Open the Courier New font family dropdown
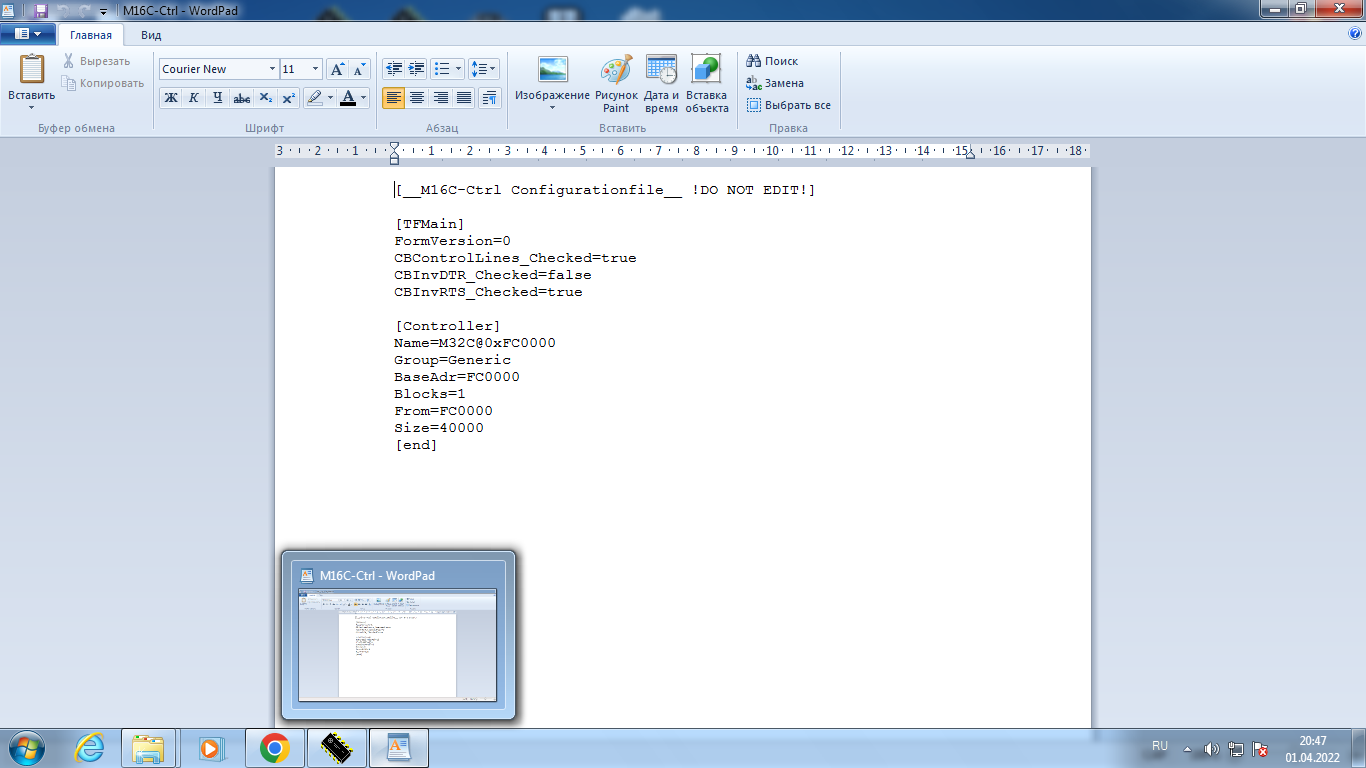Image resolution: width=1366 pixels, height=768 pixels. [272, 69]
